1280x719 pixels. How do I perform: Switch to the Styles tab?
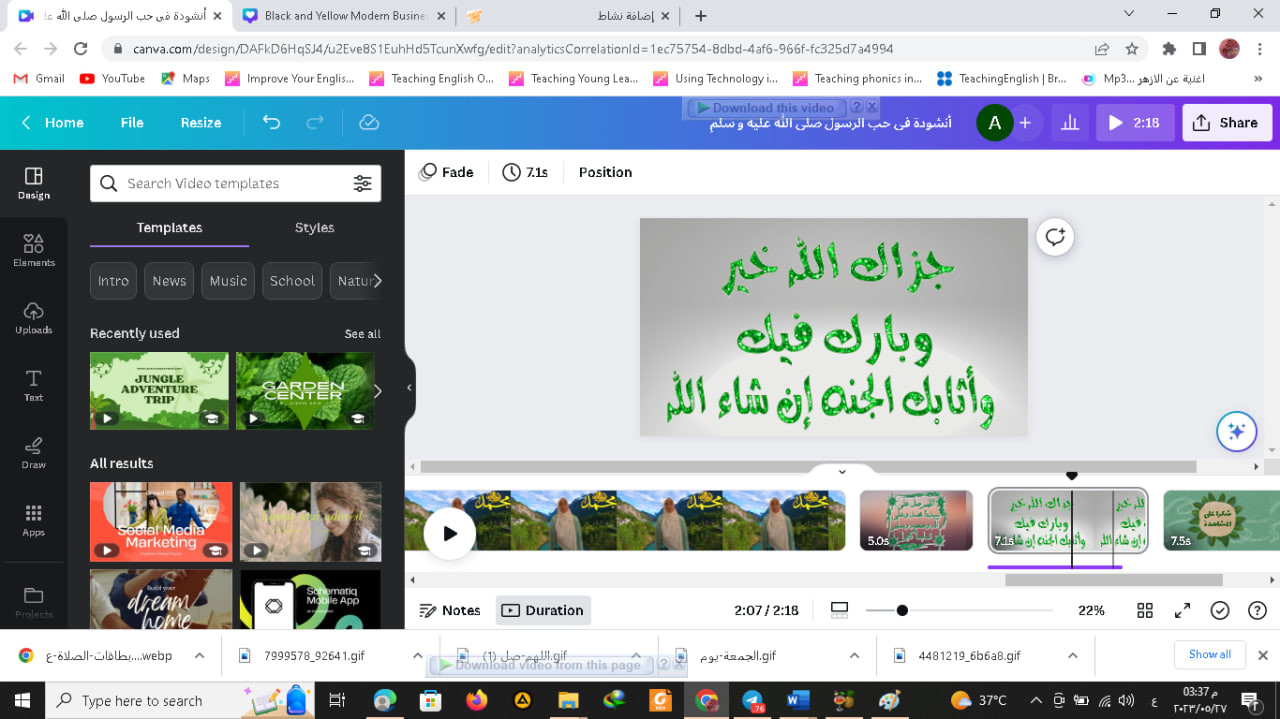coord(314,228)
